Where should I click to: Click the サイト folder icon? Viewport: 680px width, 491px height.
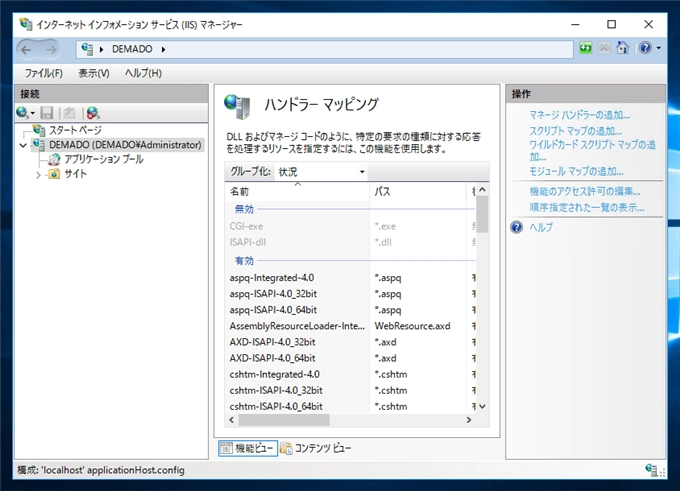click(54, 173)
